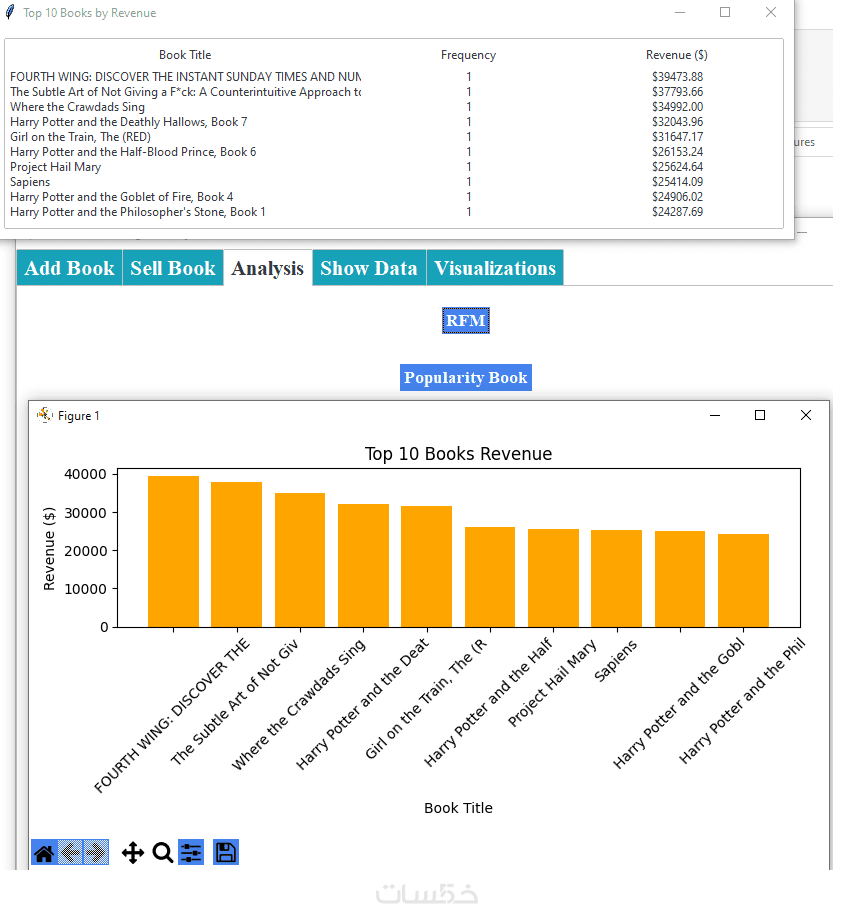The image size is (854, 922).
Task: Select Harry Potter Half-Blood Prince, Book 6 row
Action: [x=393, y=152]
